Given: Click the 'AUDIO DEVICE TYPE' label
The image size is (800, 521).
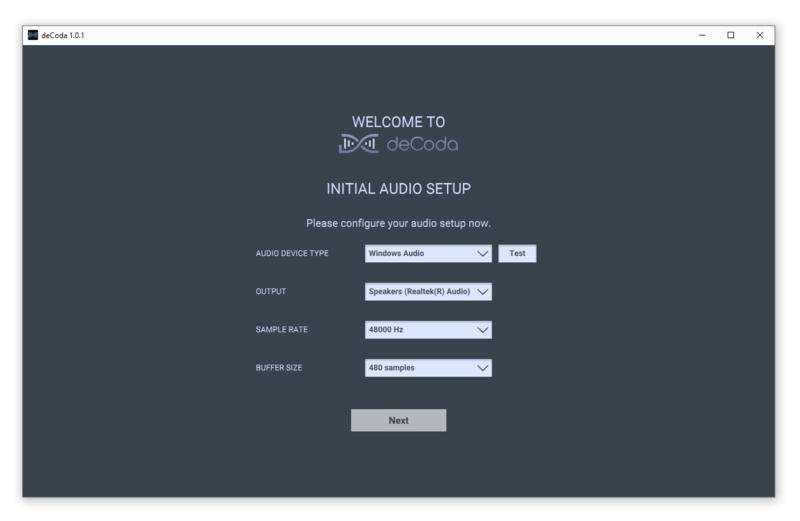Looking at the screenshot, I should (x=292, y=254).
